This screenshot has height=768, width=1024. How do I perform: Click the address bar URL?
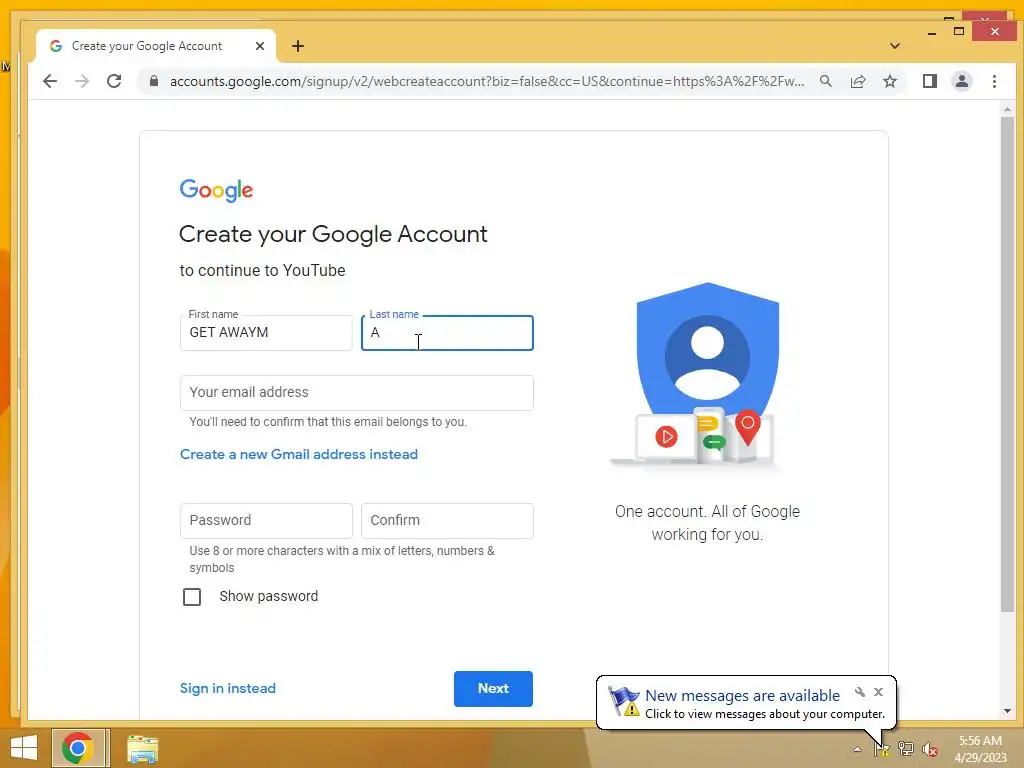(487, 81)
